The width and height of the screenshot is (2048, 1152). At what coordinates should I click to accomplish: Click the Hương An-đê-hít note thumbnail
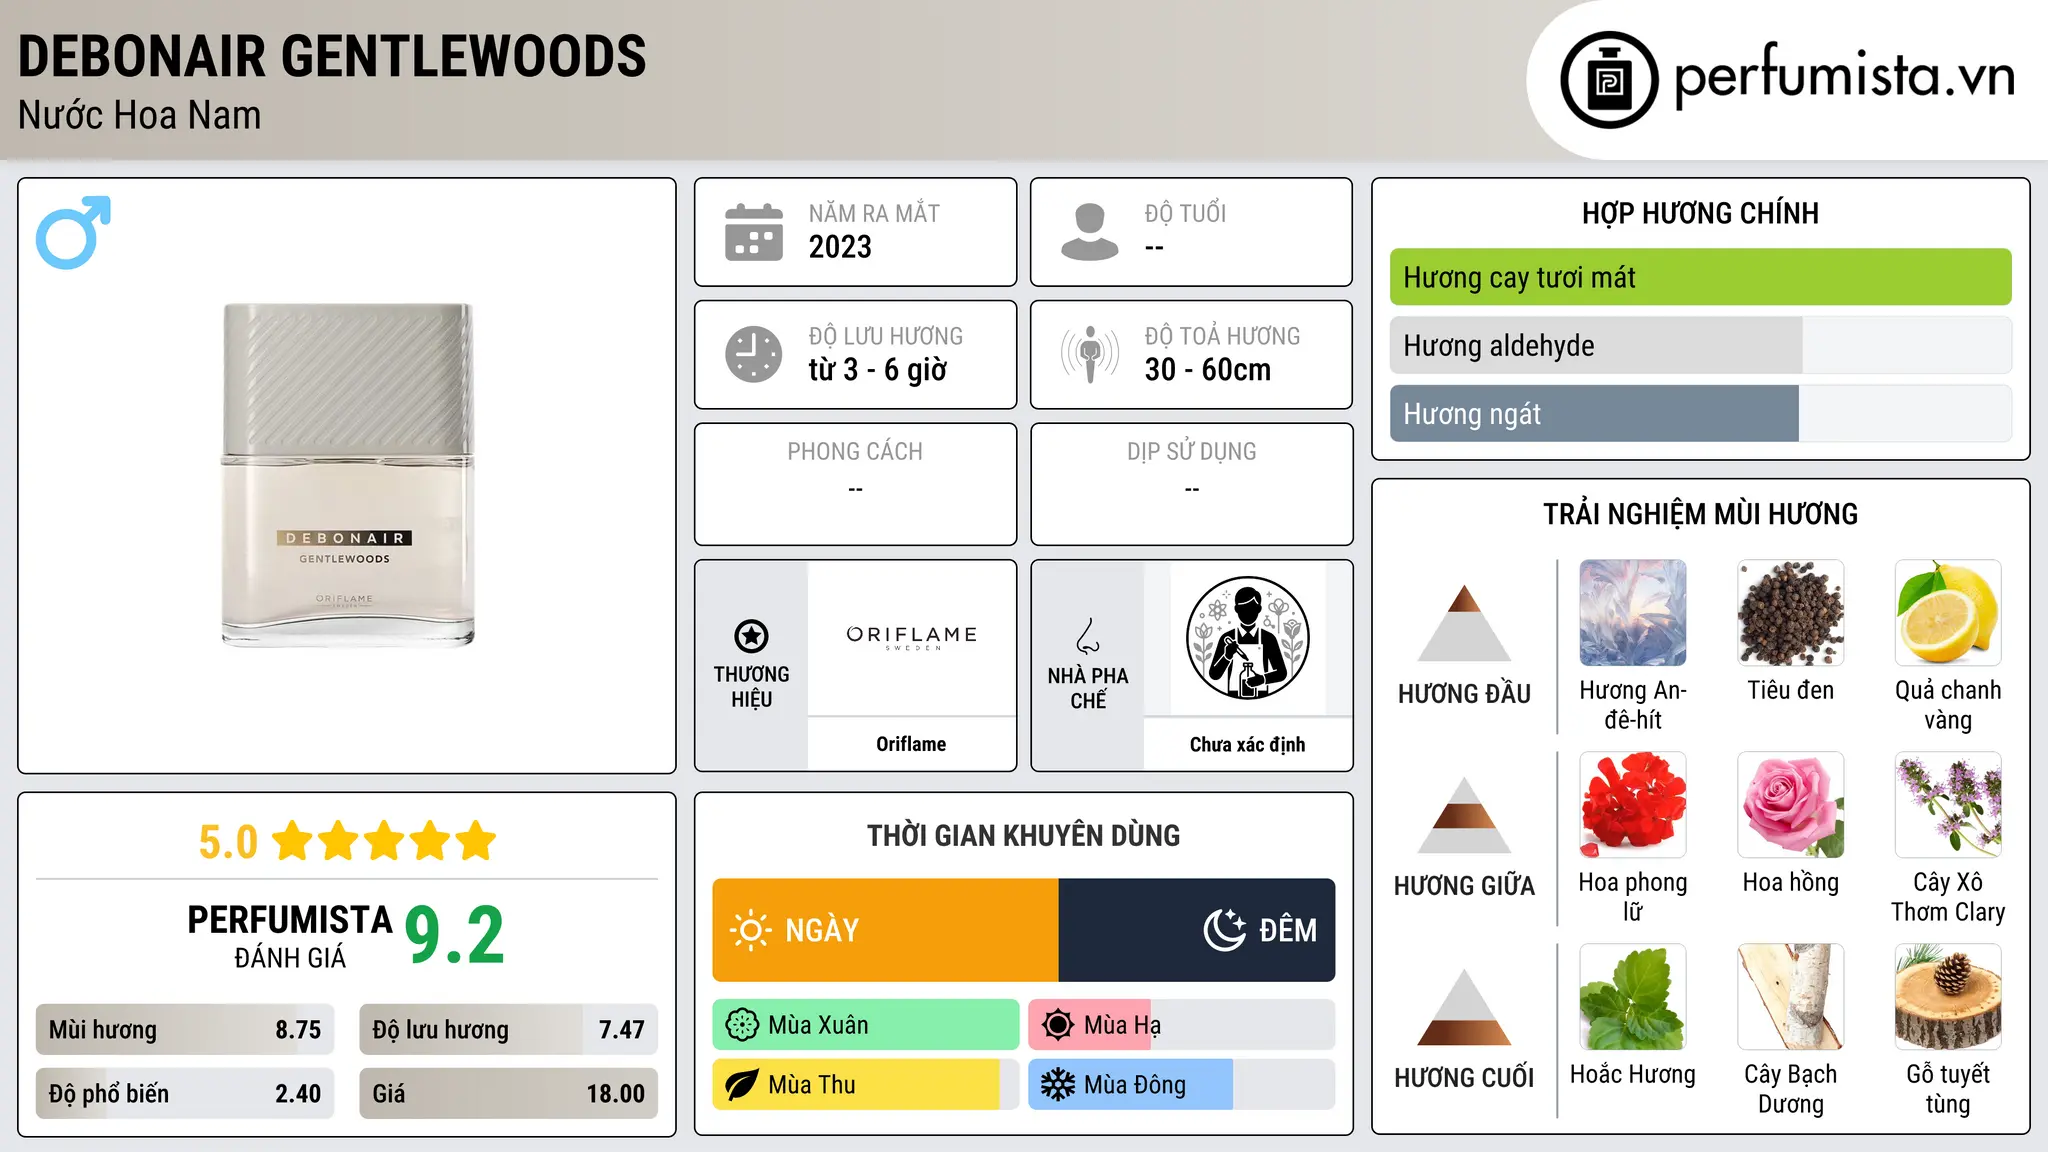[1633, 613]
